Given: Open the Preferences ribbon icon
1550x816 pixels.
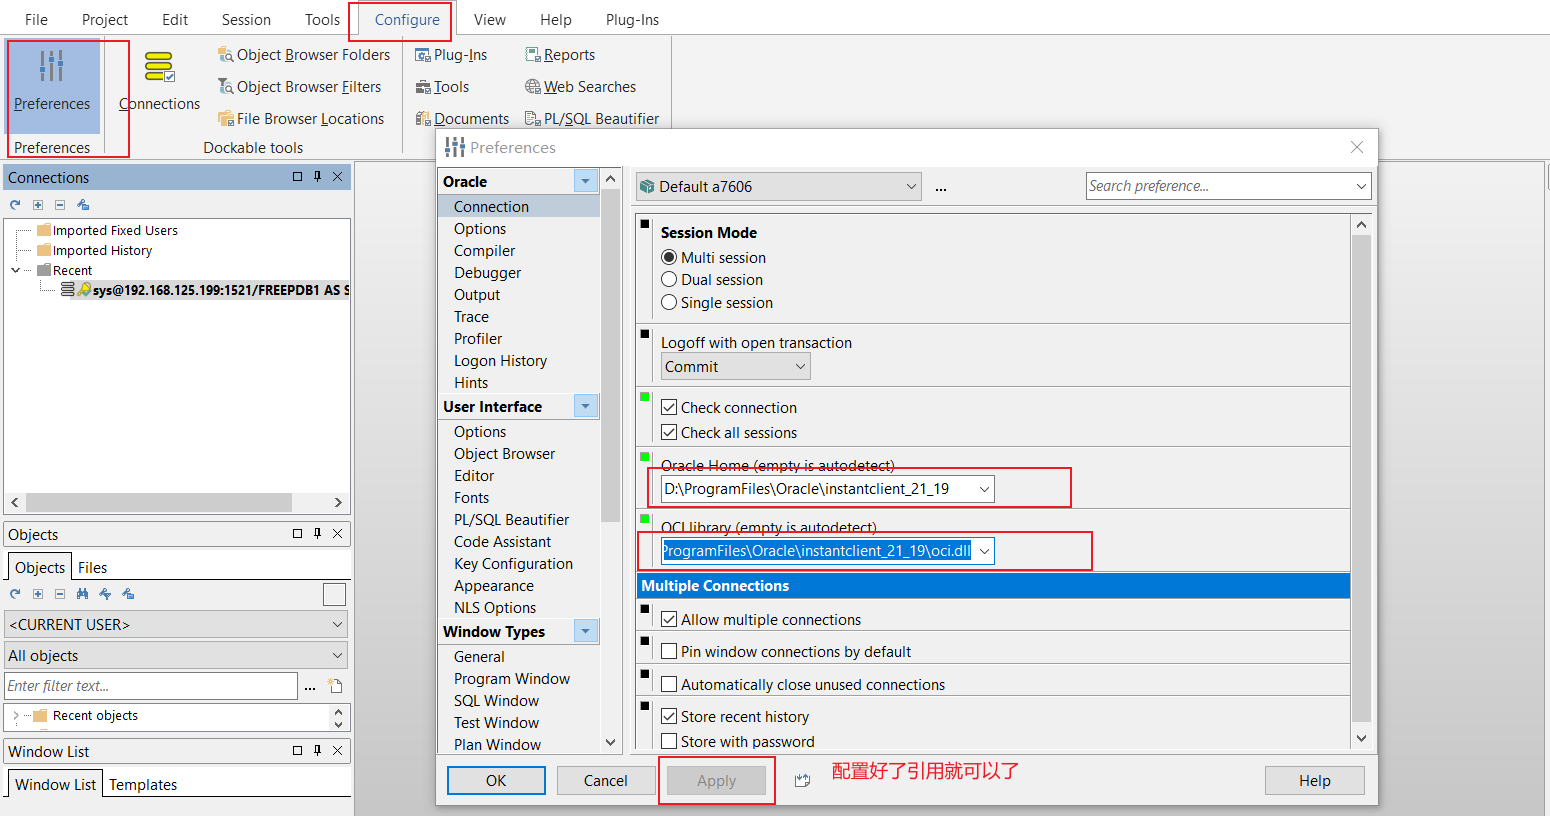Looking at the screenshot, I should [x=52, y=80].
